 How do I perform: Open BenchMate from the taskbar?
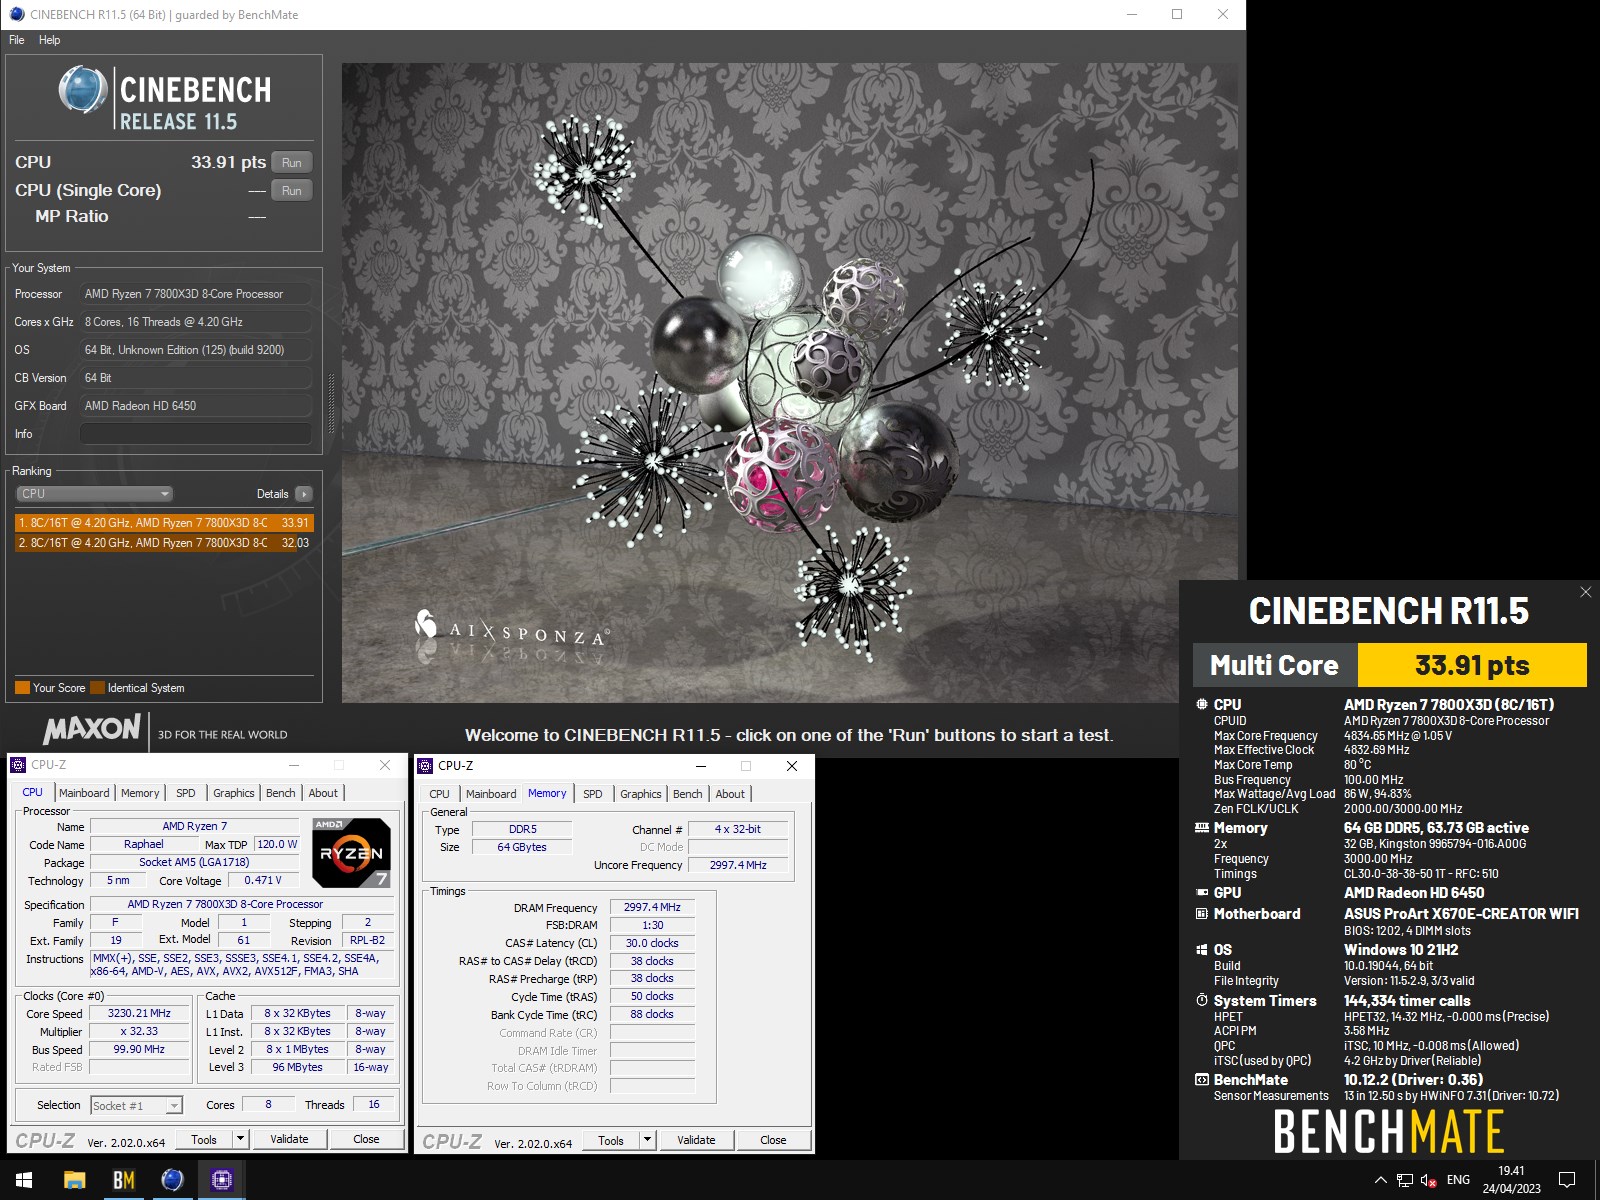[x=123, y=1180]
